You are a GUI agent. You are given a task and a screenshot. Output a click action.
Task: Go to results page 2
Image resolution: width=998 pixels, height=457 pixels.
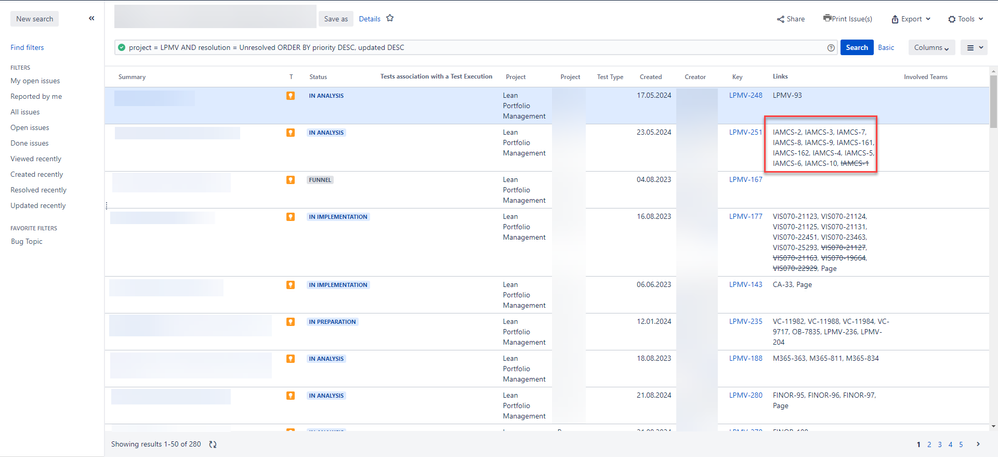pos(929,444)
